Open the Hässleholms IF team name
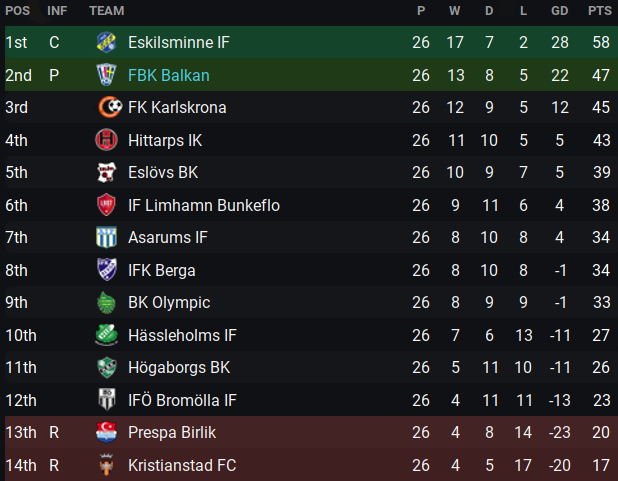Screen dimensions: 618x481 (x=182, y=336)
